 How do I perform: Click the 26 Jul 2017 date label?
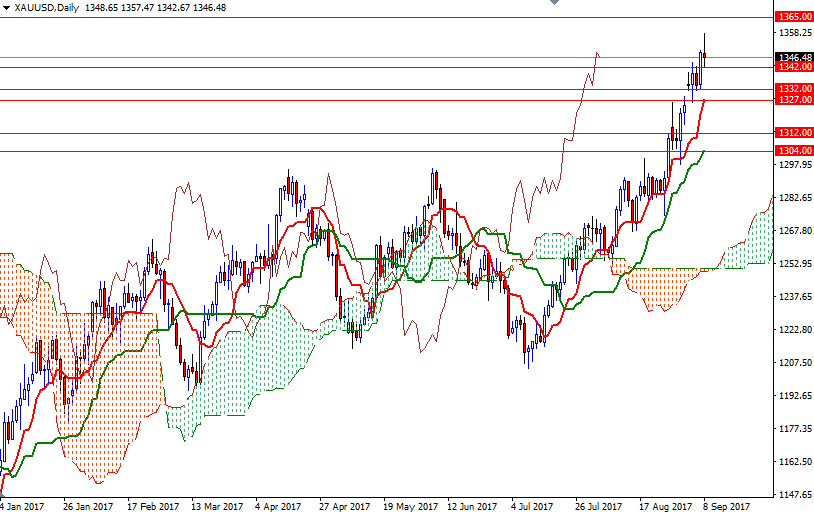[599, 506]
